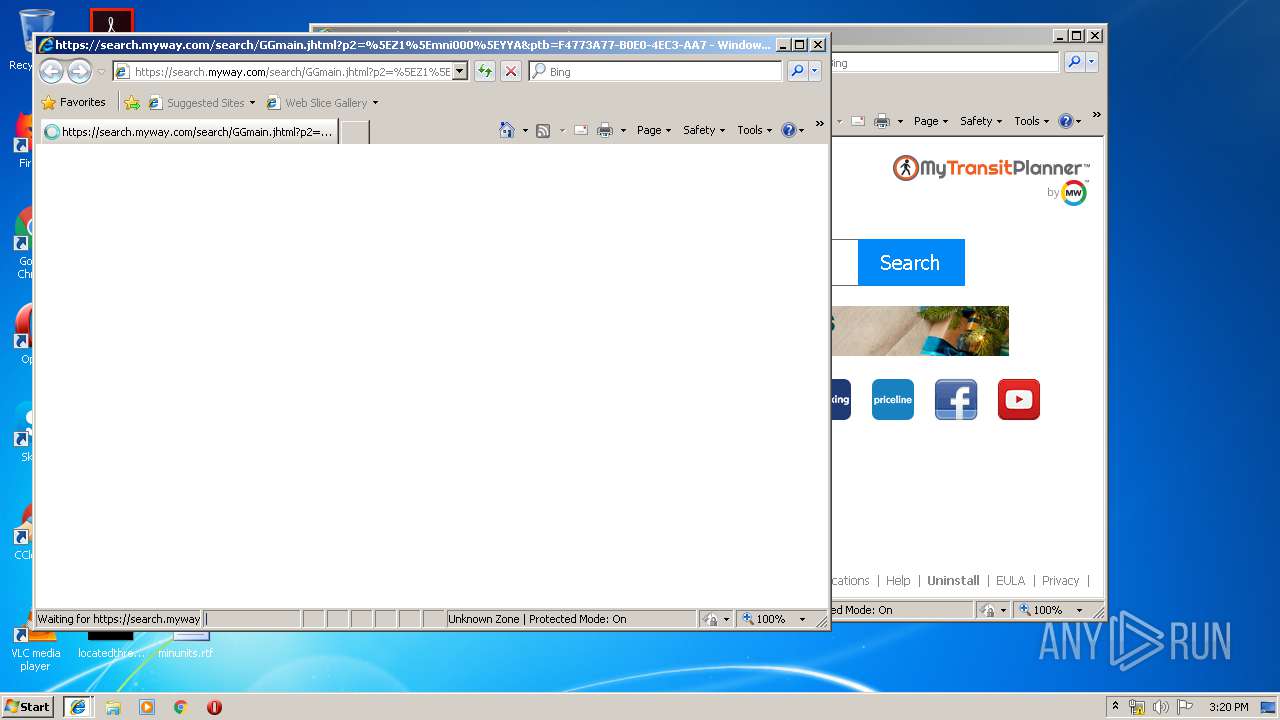Click the Privacy link in page footer

click(x=1060, y=580)
